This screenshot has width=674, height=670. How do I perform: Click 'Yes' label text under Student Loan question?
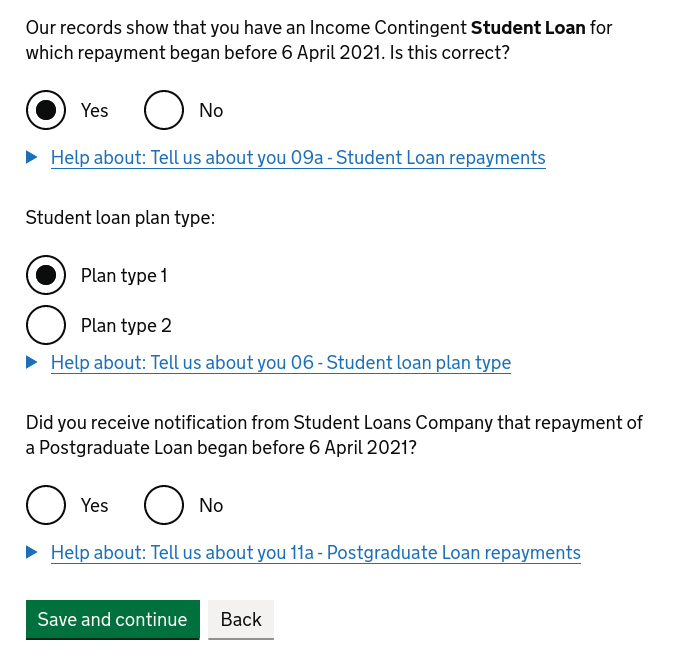pyautogui.click(x=95, y=111)
